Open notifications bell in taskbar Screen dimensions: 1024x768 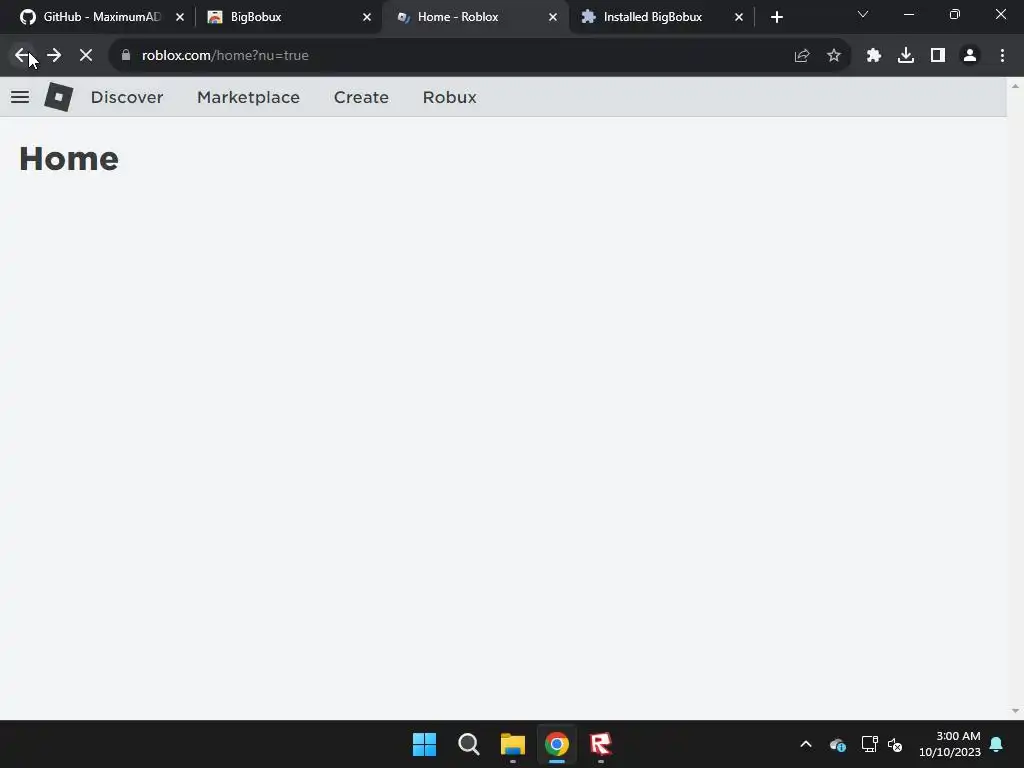(997, 744)
